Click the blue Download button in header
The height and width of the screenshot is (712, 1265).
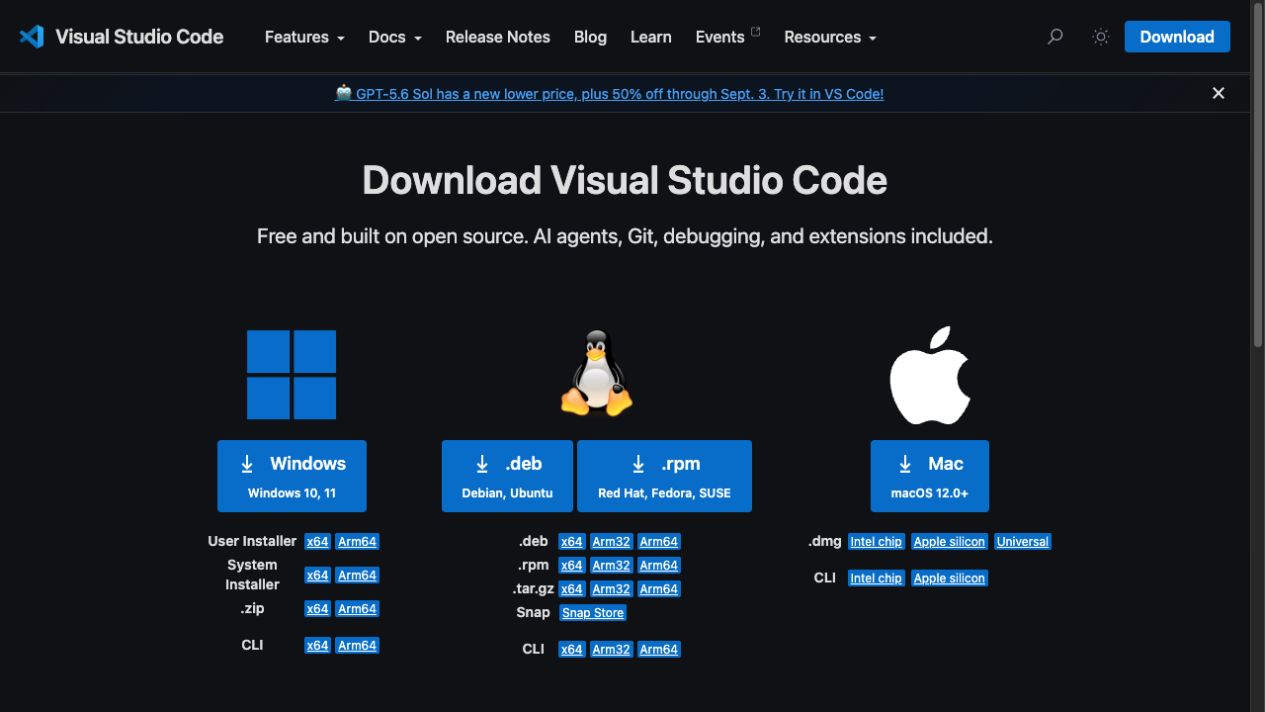click(1177, 37)
